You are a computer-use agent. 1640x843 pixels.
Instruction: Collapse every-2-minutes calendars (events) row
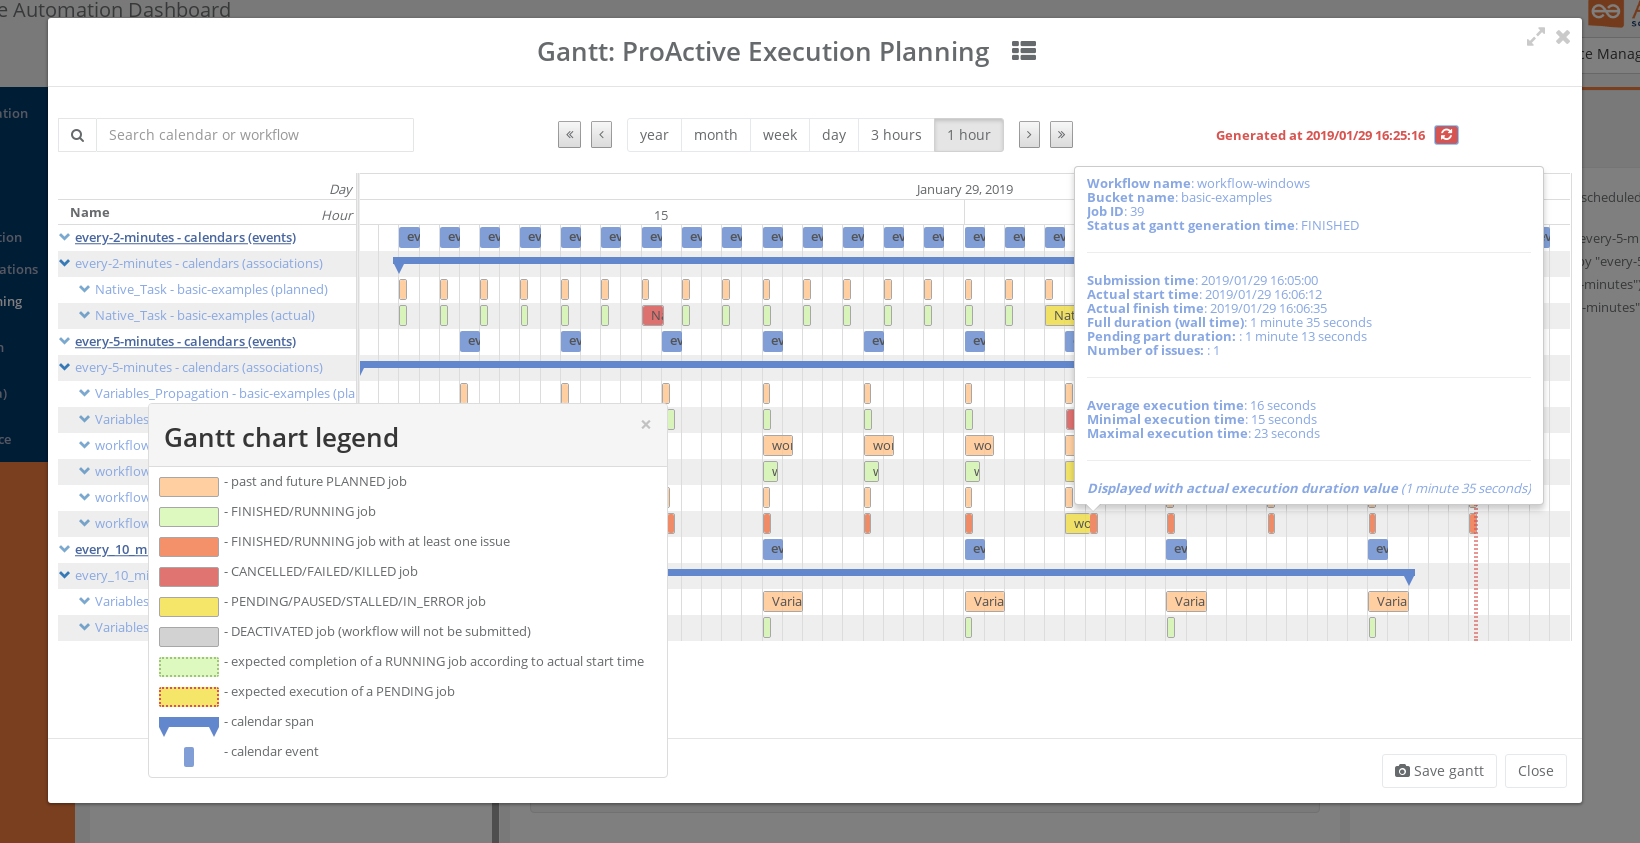(x=65, y=237)
